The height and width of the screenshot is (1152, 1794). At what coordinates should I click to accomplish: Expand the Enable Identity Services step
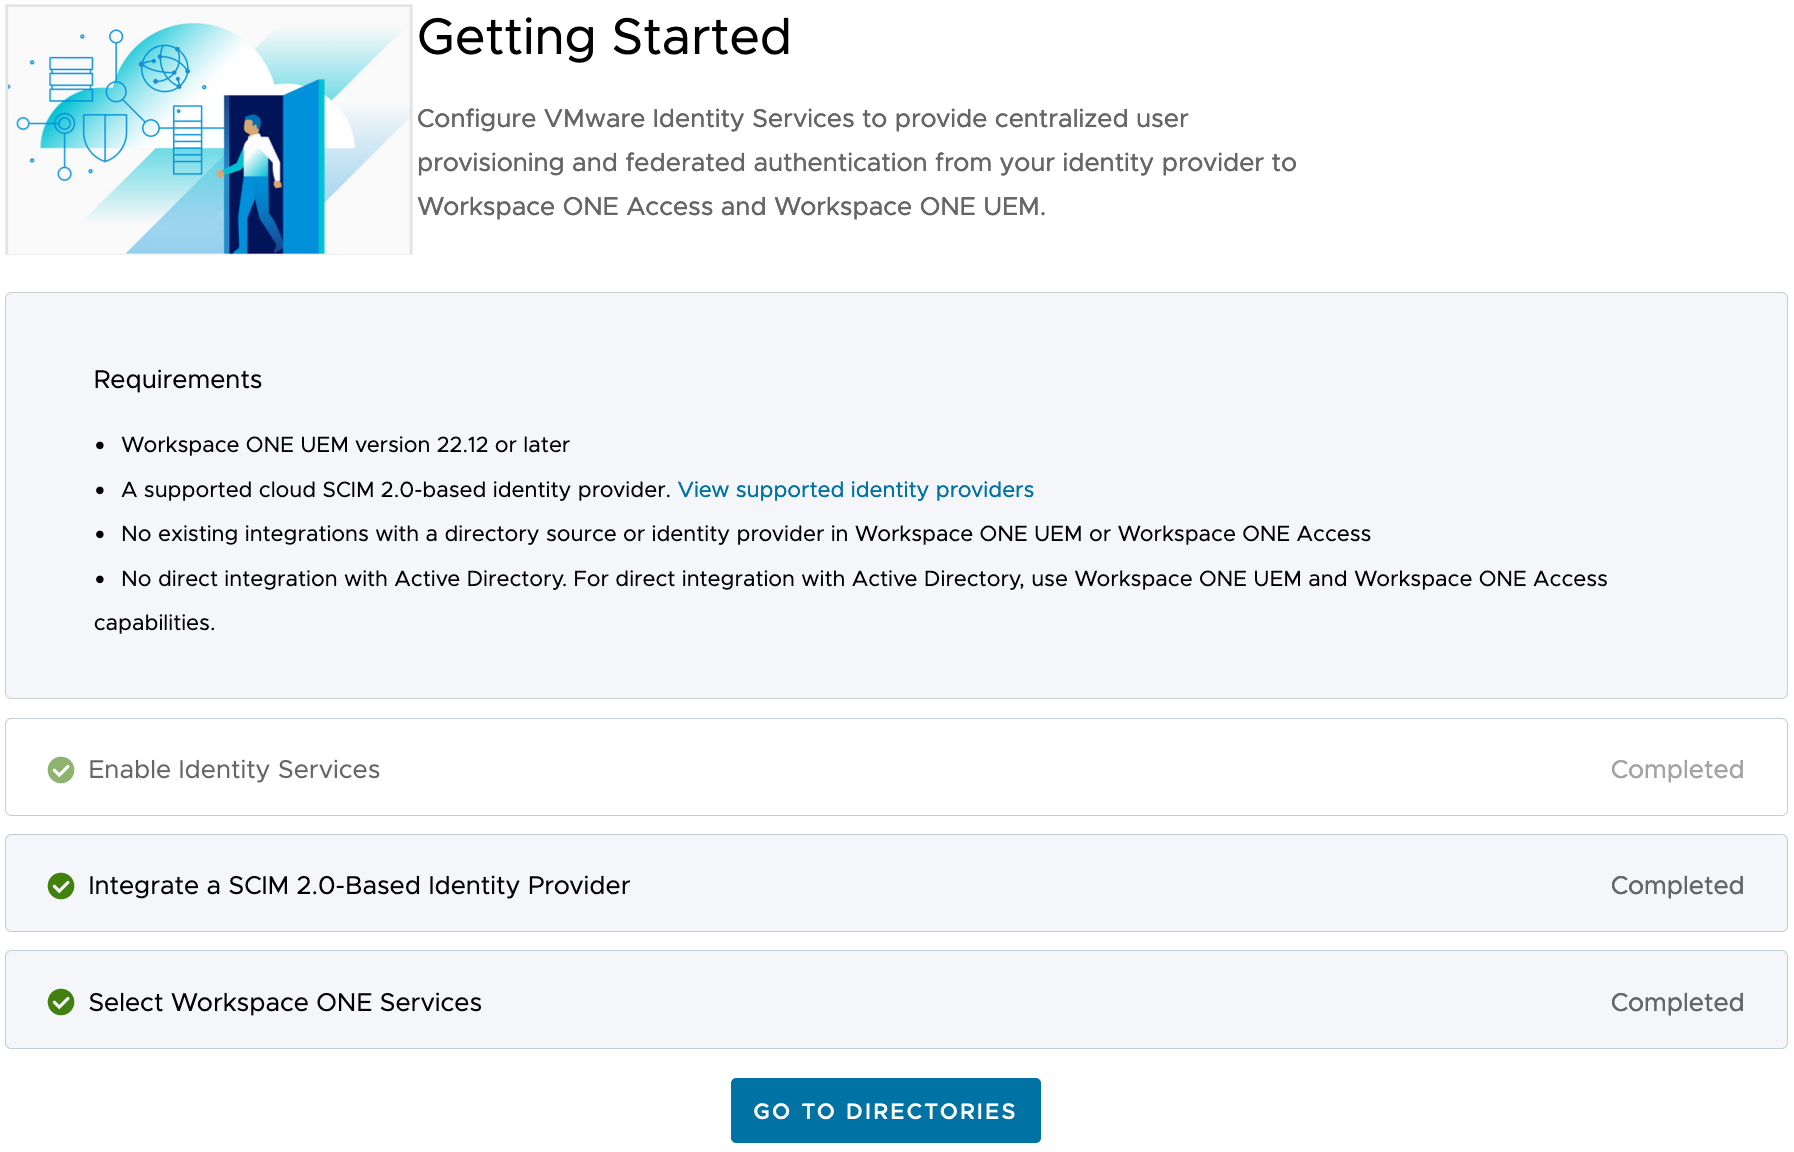pos(234,769)
